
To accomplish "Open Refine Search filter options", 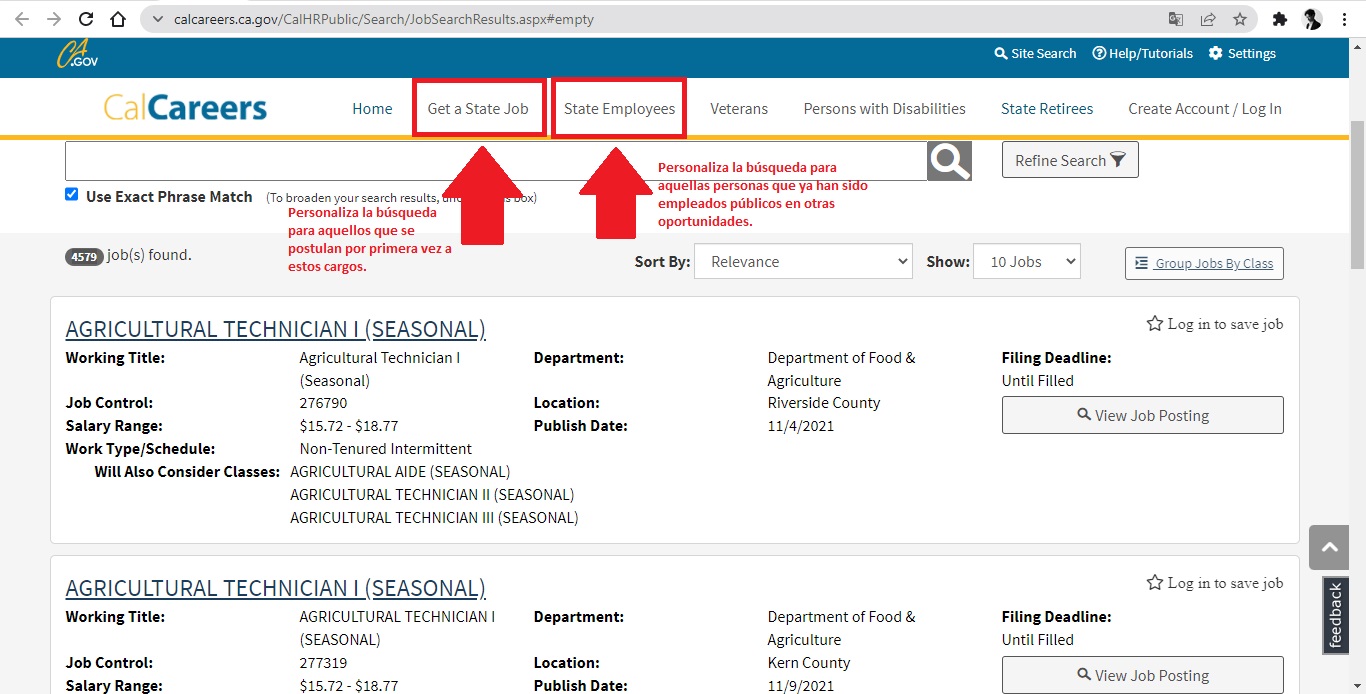I will pyautogui.click(x=1069, y=160).
